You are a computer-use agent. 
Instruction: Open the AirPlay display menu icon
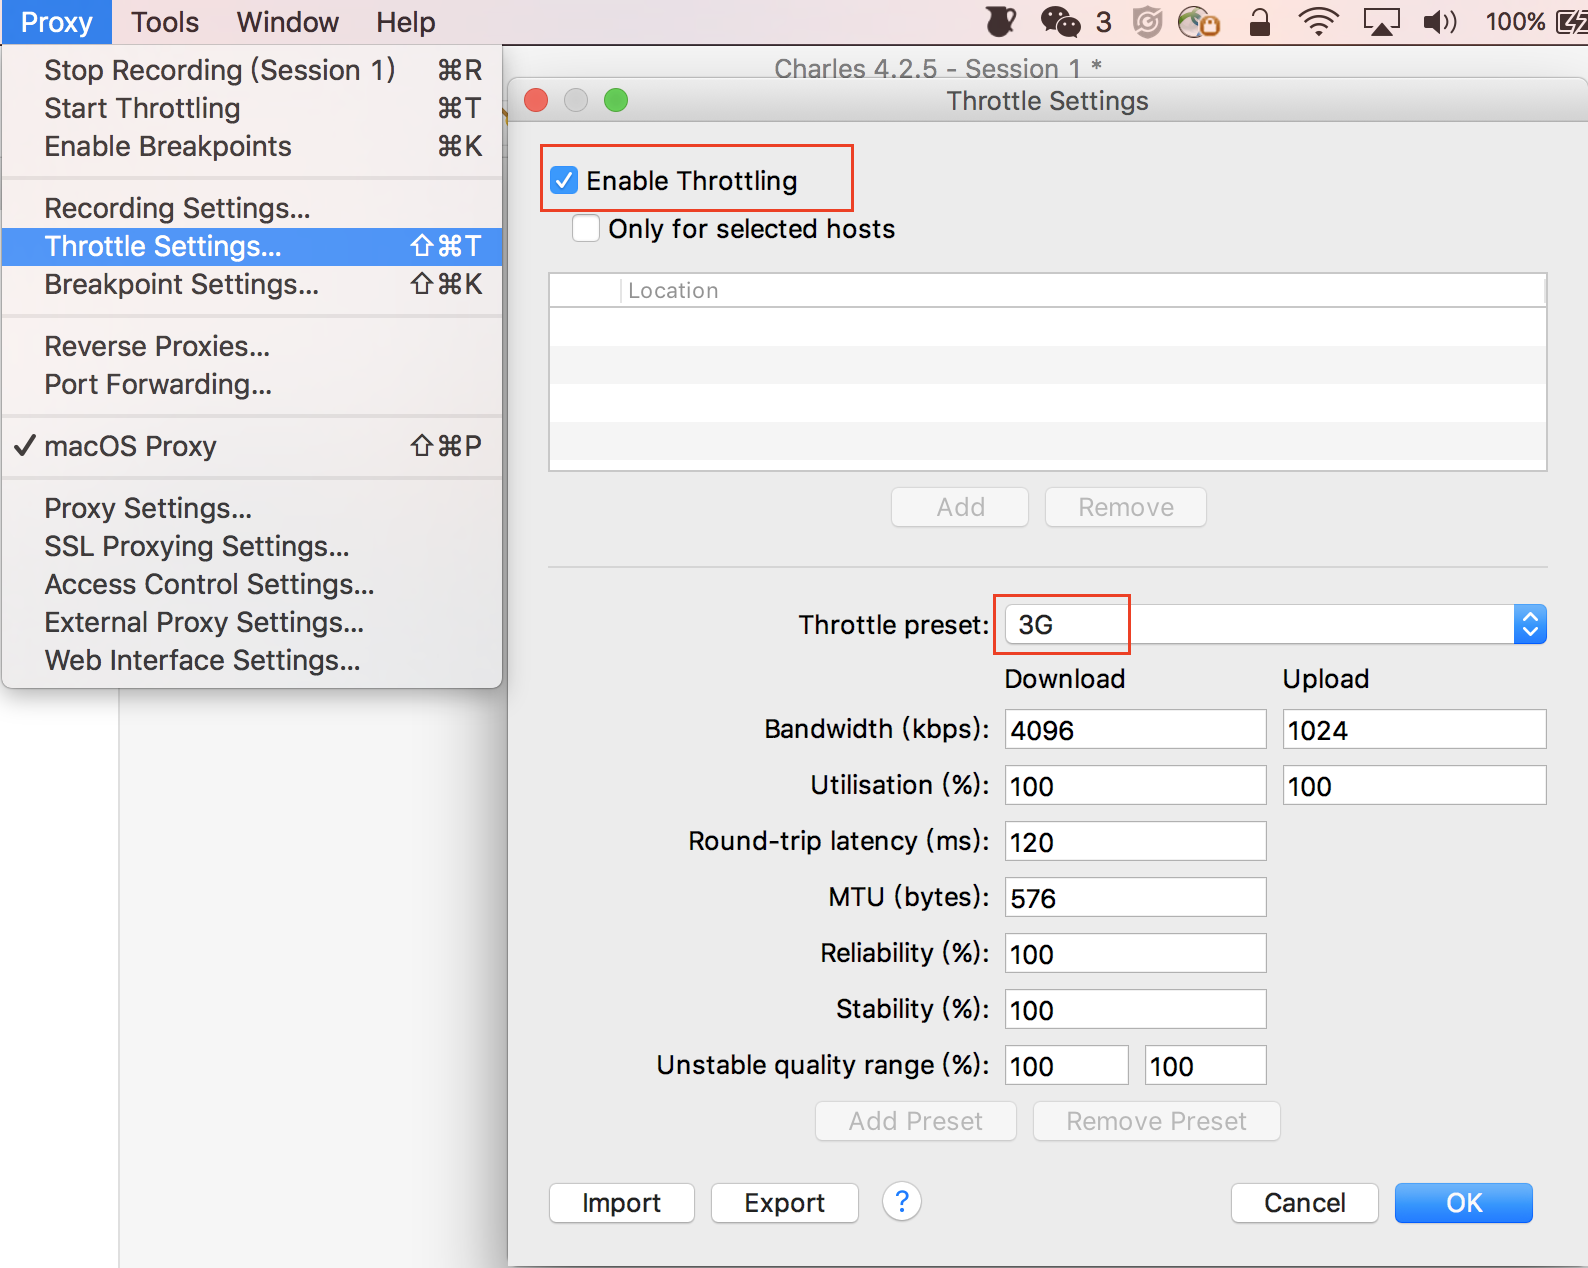point(1381,22)
